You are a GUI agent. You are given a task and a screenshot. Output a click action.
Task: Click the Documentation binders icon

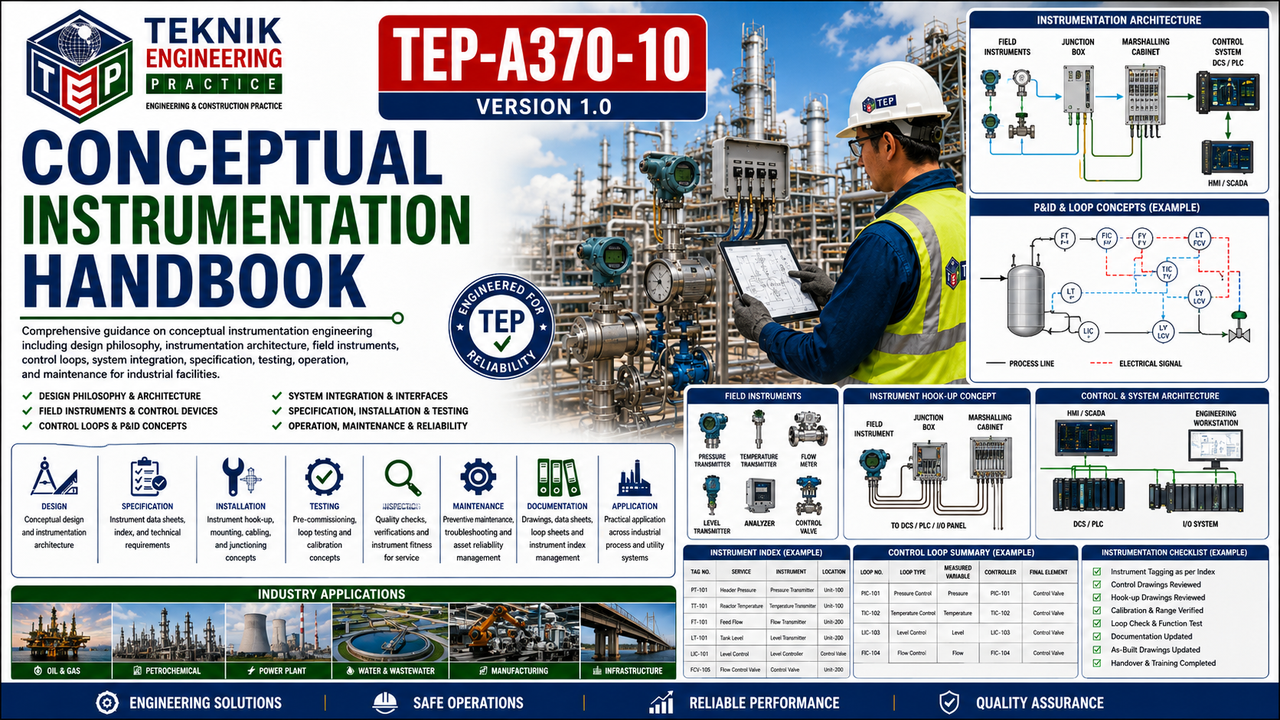pos(557,477)
